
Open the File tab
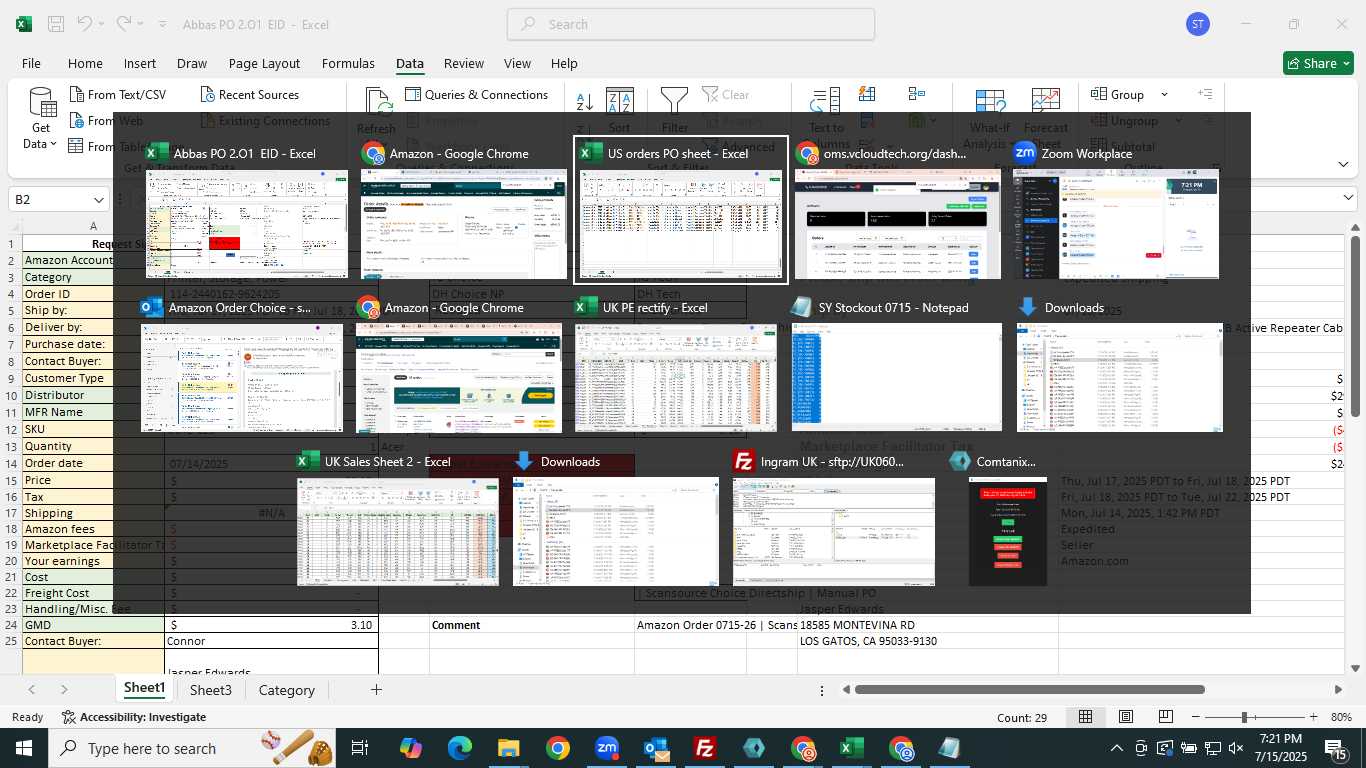click(31, 63)
